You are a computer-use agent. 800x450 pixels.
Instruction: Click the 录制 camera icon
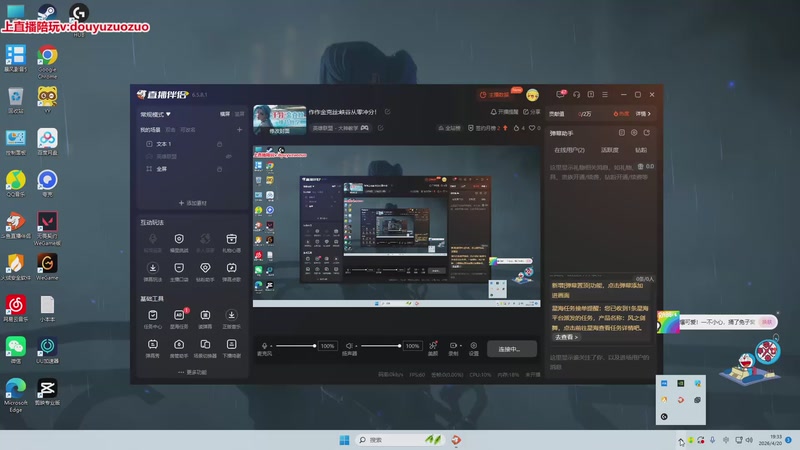453,346
